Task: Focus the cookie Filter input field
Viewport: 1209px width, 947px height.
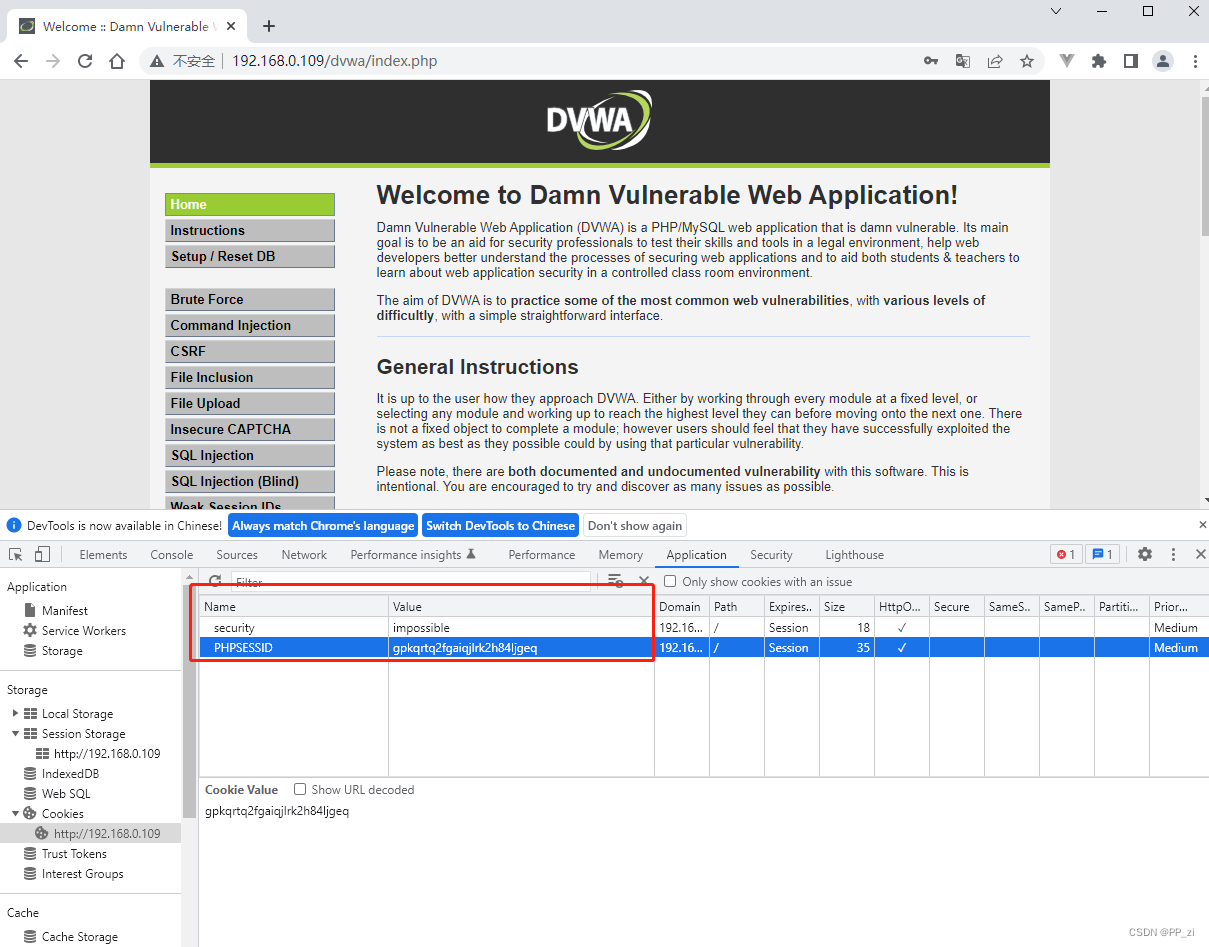Action: pyautogui.click(x=411, y=581)
